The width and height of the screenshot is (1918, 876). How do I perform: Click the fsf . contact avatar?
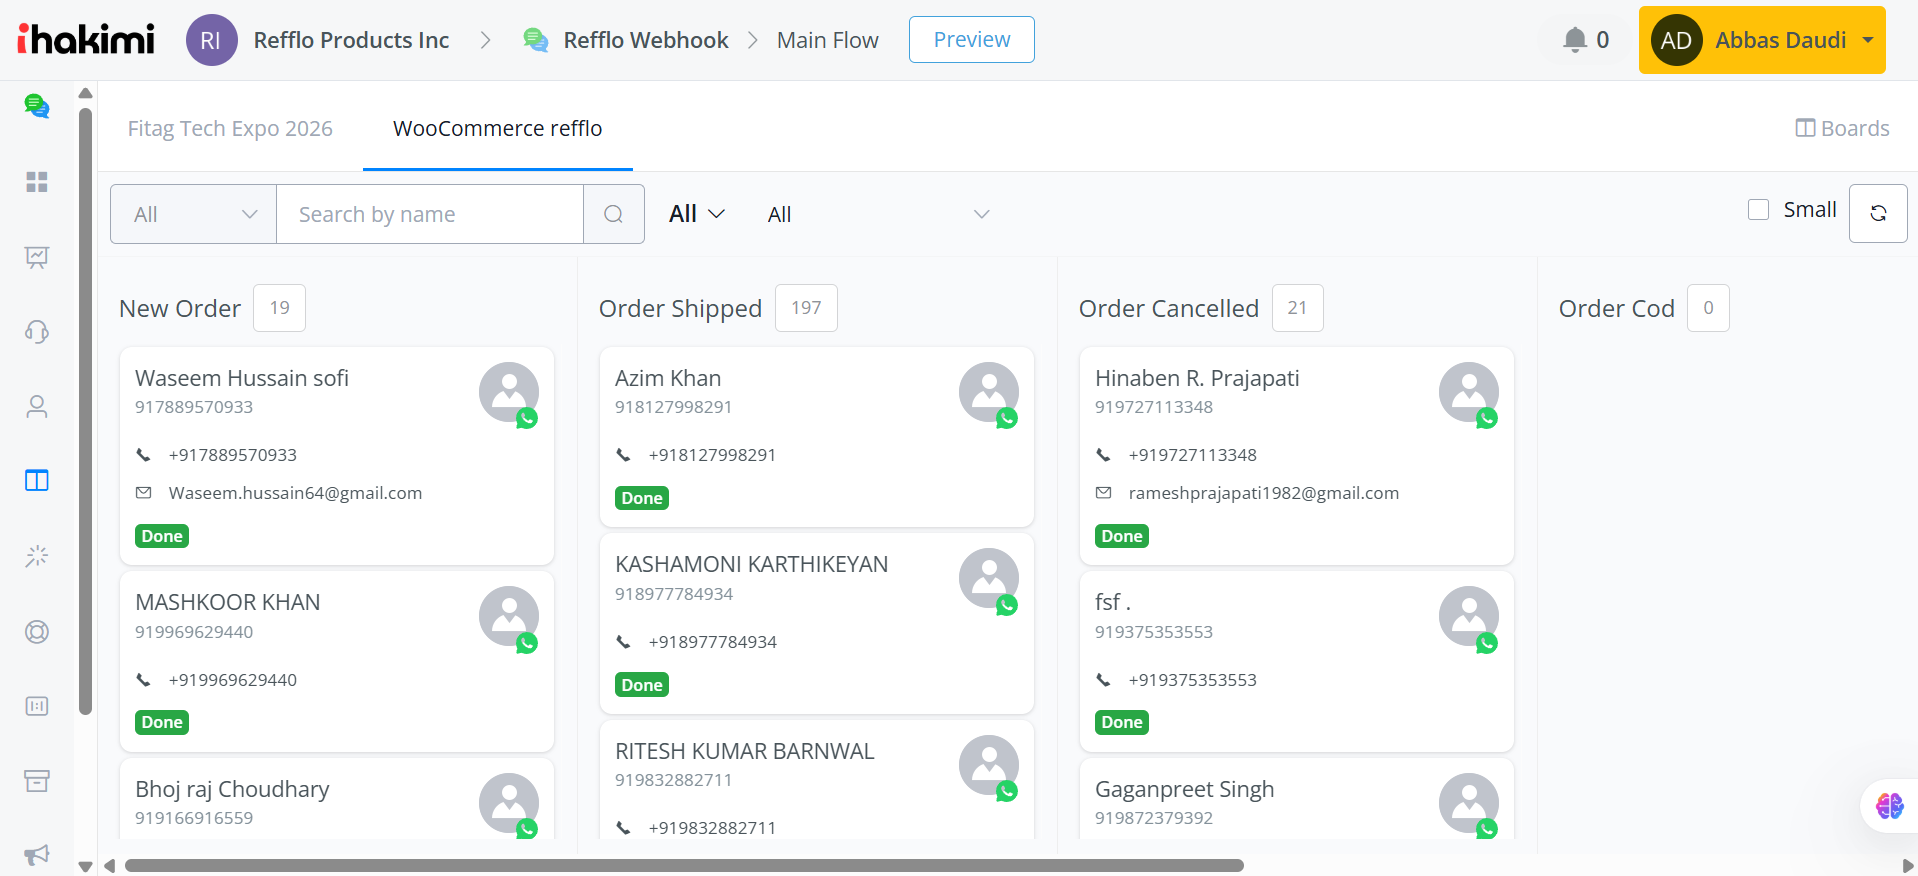[x=1469, y=617]
